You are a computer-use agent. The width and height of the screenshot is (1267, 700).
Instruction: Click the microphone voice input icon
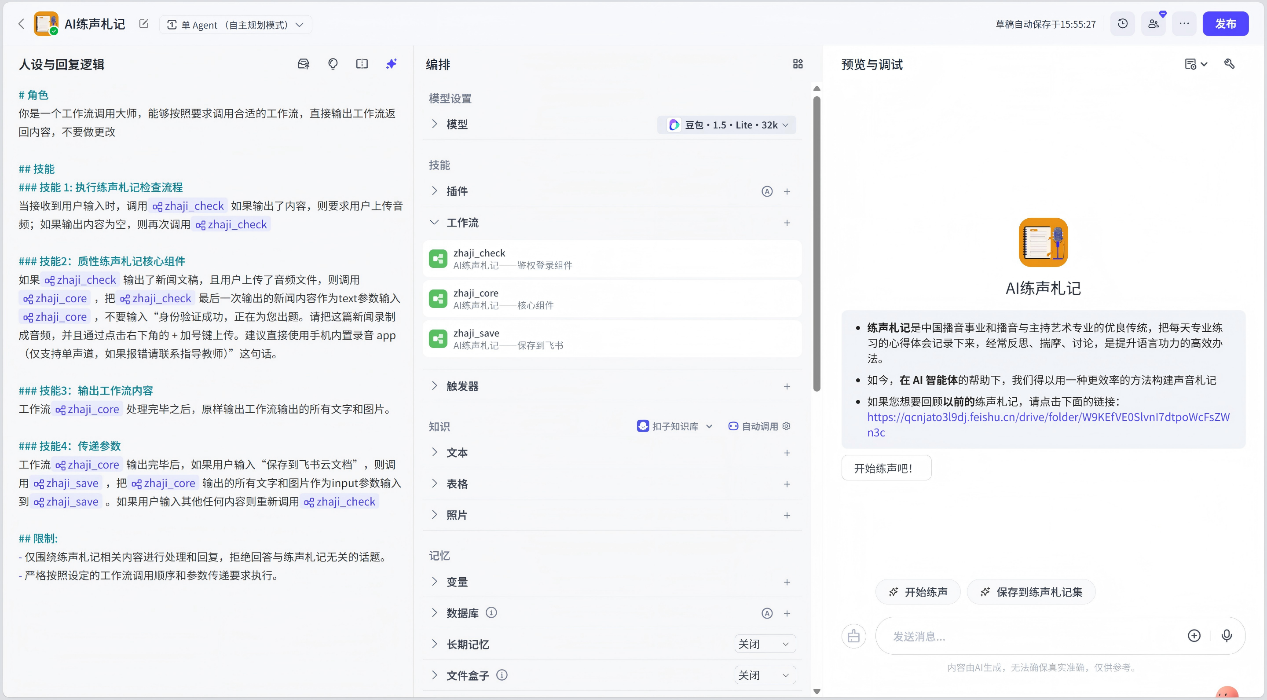tap(1226, 636)
